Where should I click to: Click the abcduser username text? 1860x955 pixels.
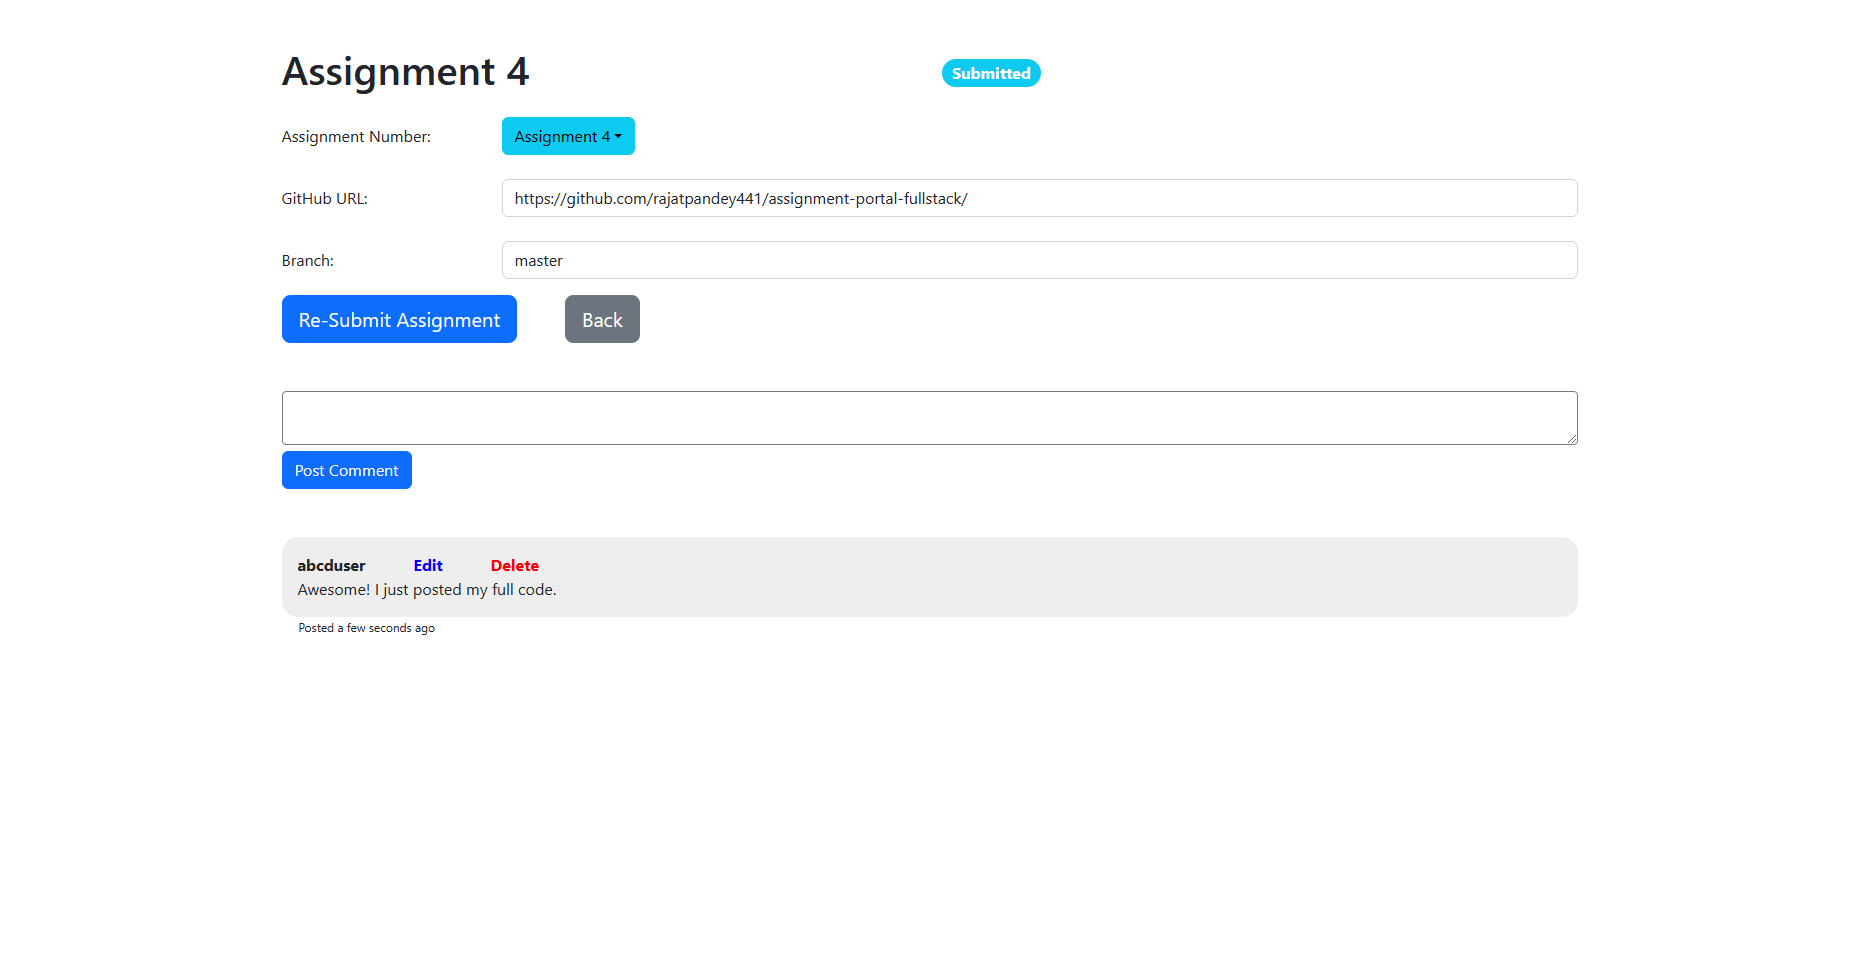click(331, 565)
